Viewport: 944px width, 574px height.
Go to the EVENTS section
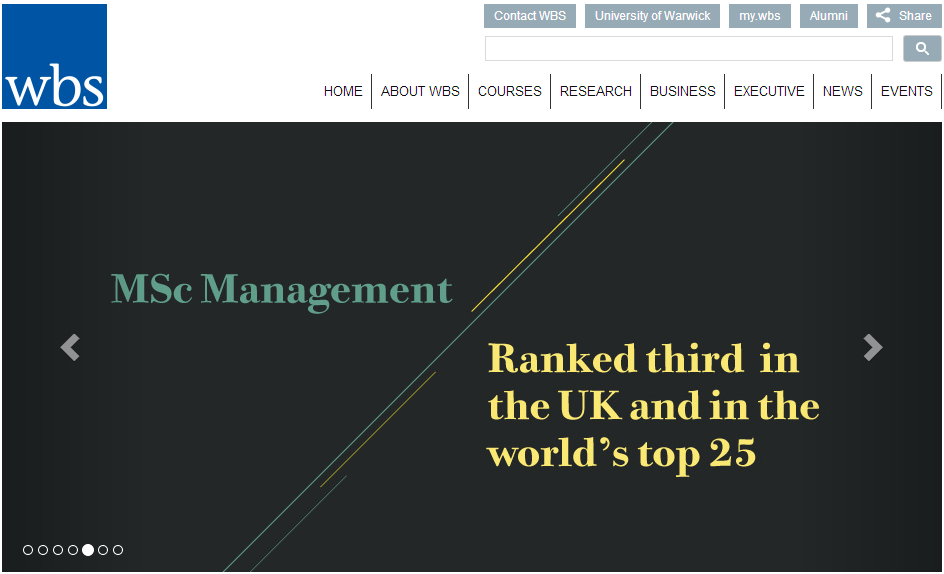907,91
